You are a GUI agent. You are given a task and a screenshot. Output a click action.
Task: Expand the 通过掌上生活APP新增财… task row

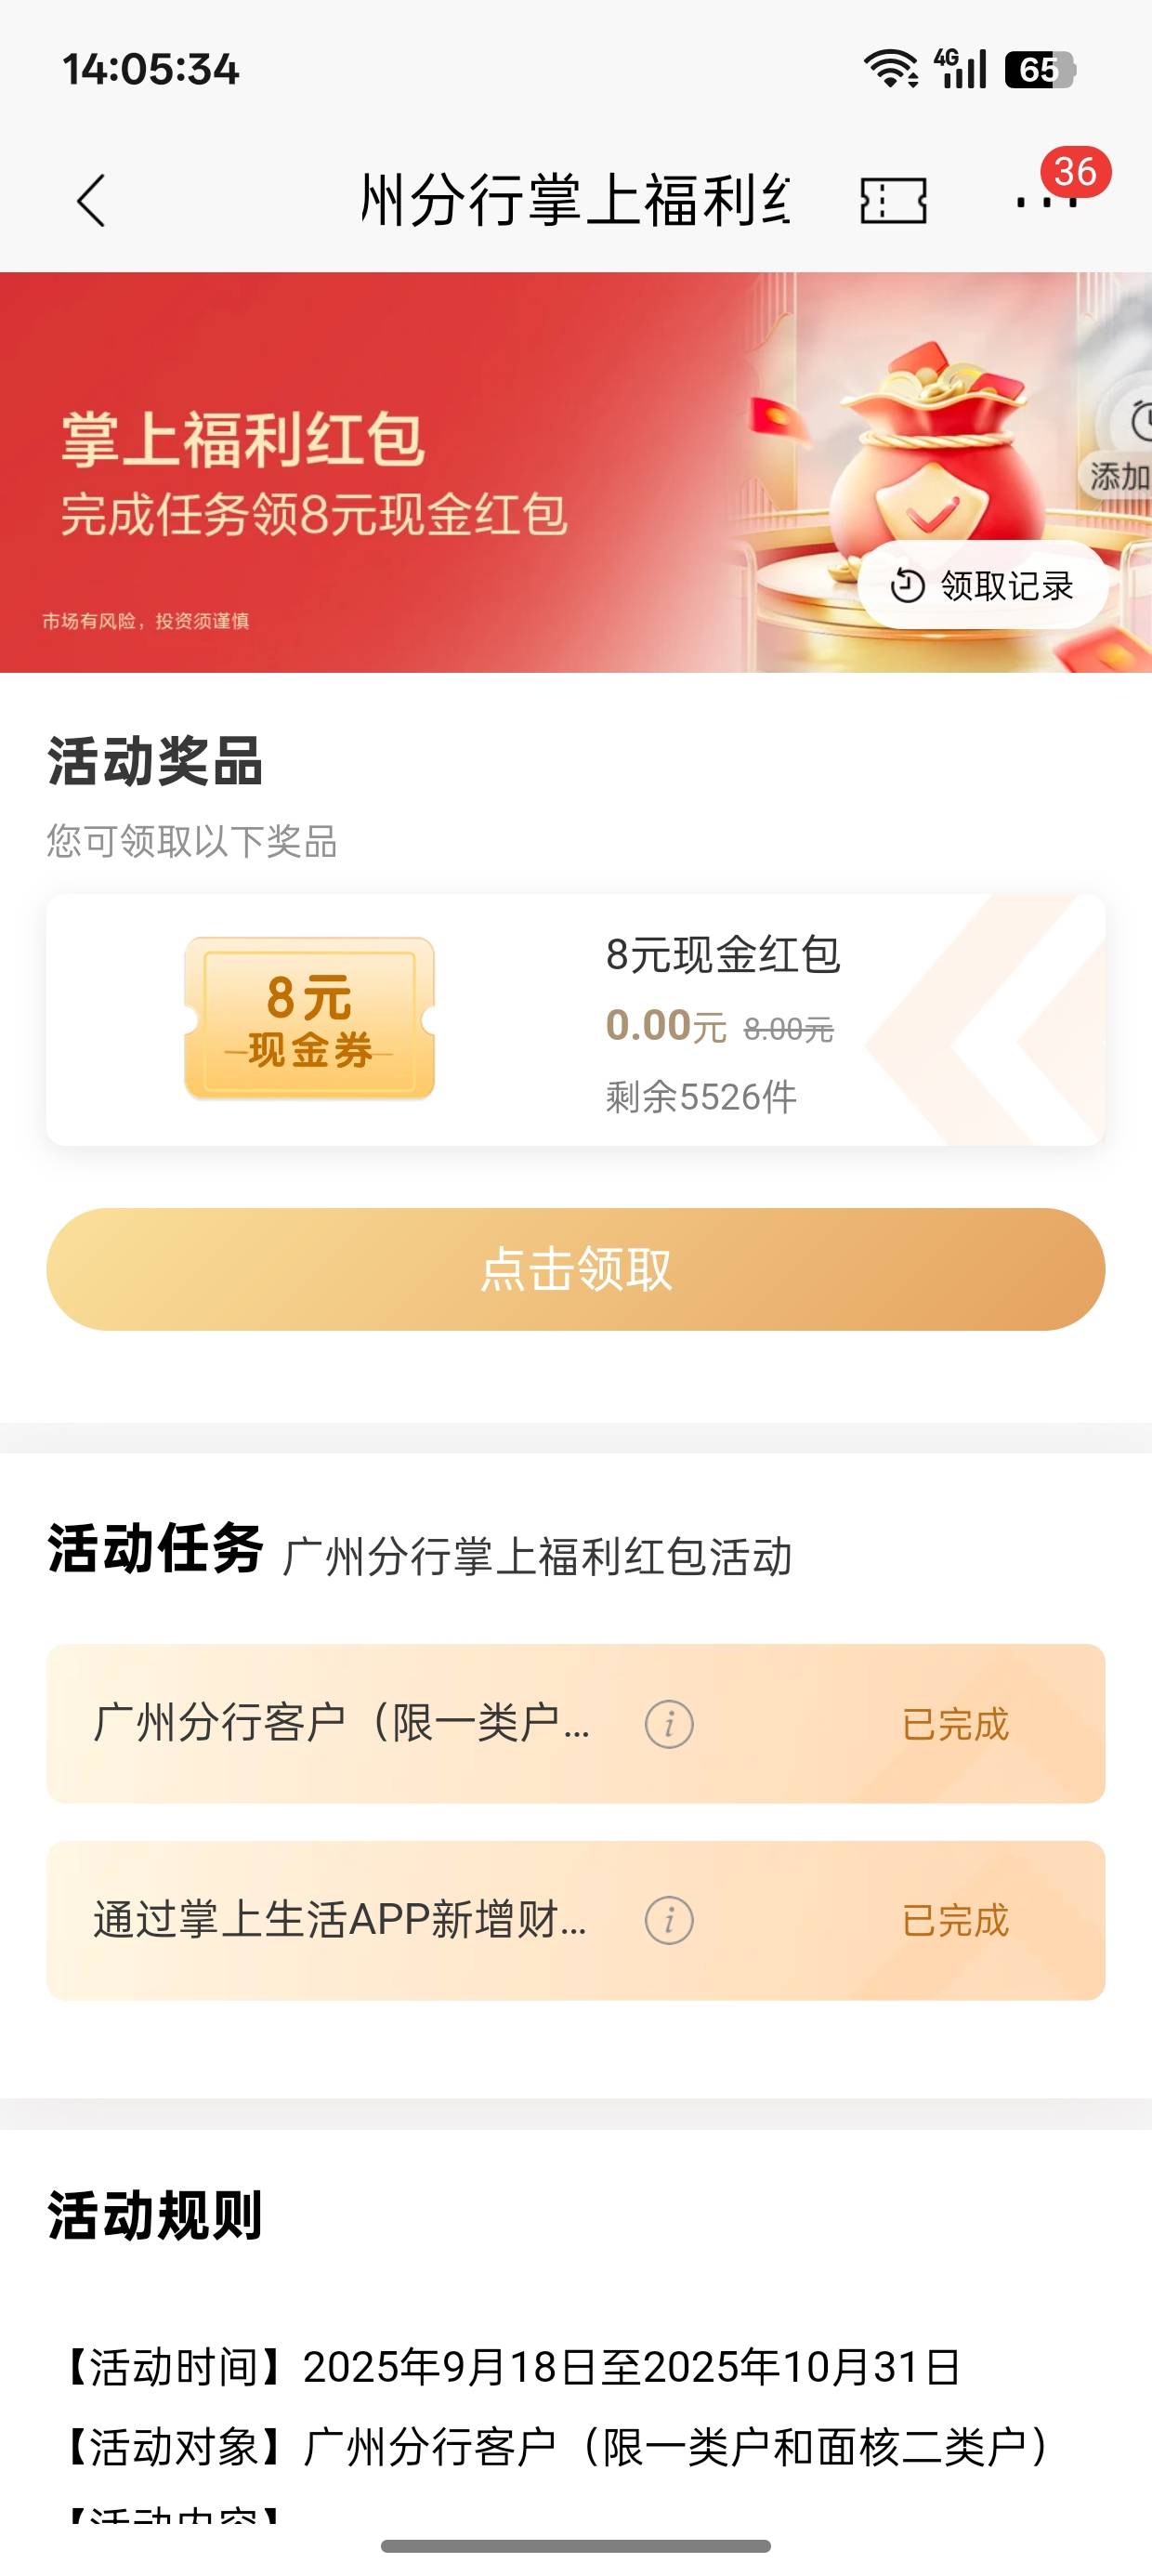pos(340,1920)
